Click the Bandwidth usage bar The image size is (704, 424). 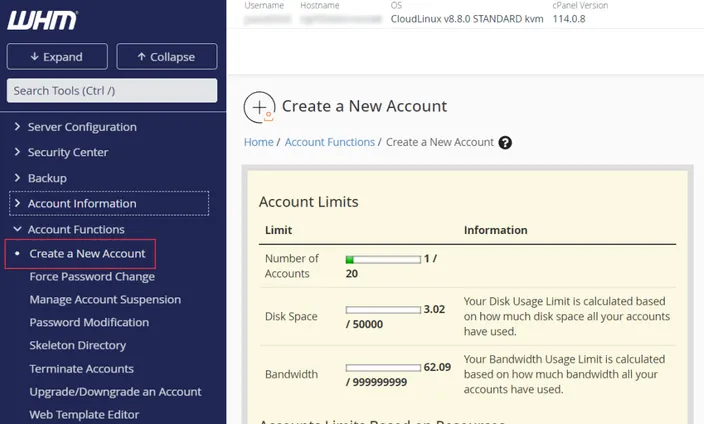[x=383, y=368]
